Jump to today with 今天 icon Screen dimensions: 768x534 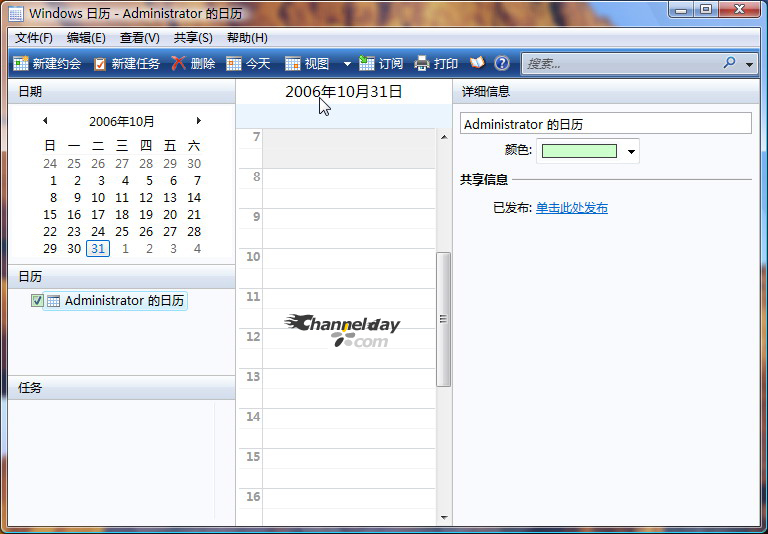234,64
